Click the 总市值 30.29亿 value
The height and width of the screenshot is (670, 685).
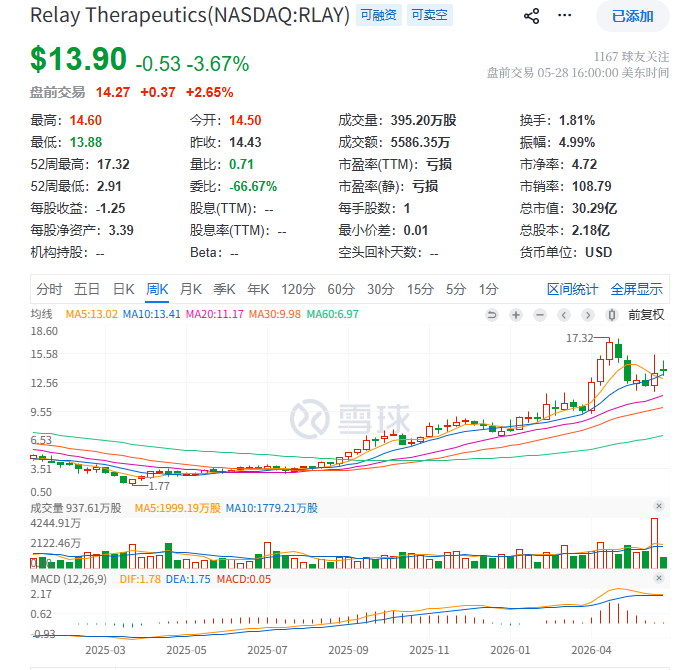coord(595,208)
